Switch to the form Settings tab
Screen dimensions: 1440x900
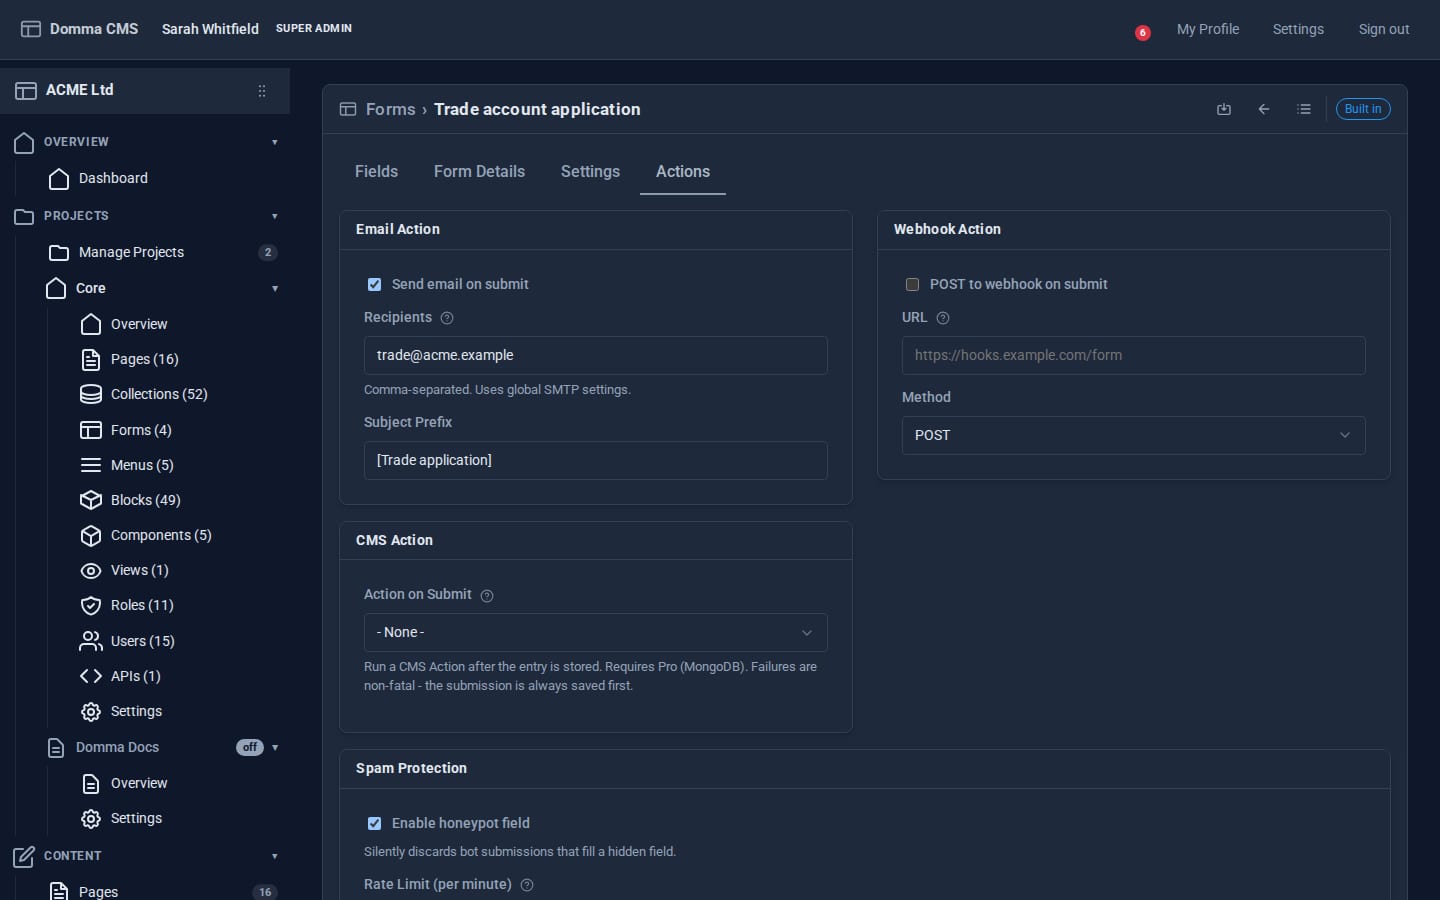[590, 172]
